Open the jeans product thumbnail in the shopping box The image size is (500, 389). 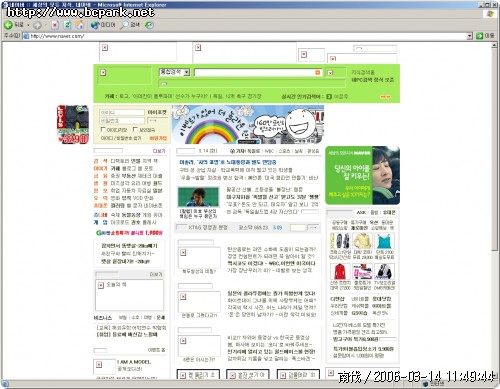tap(340, 241)
